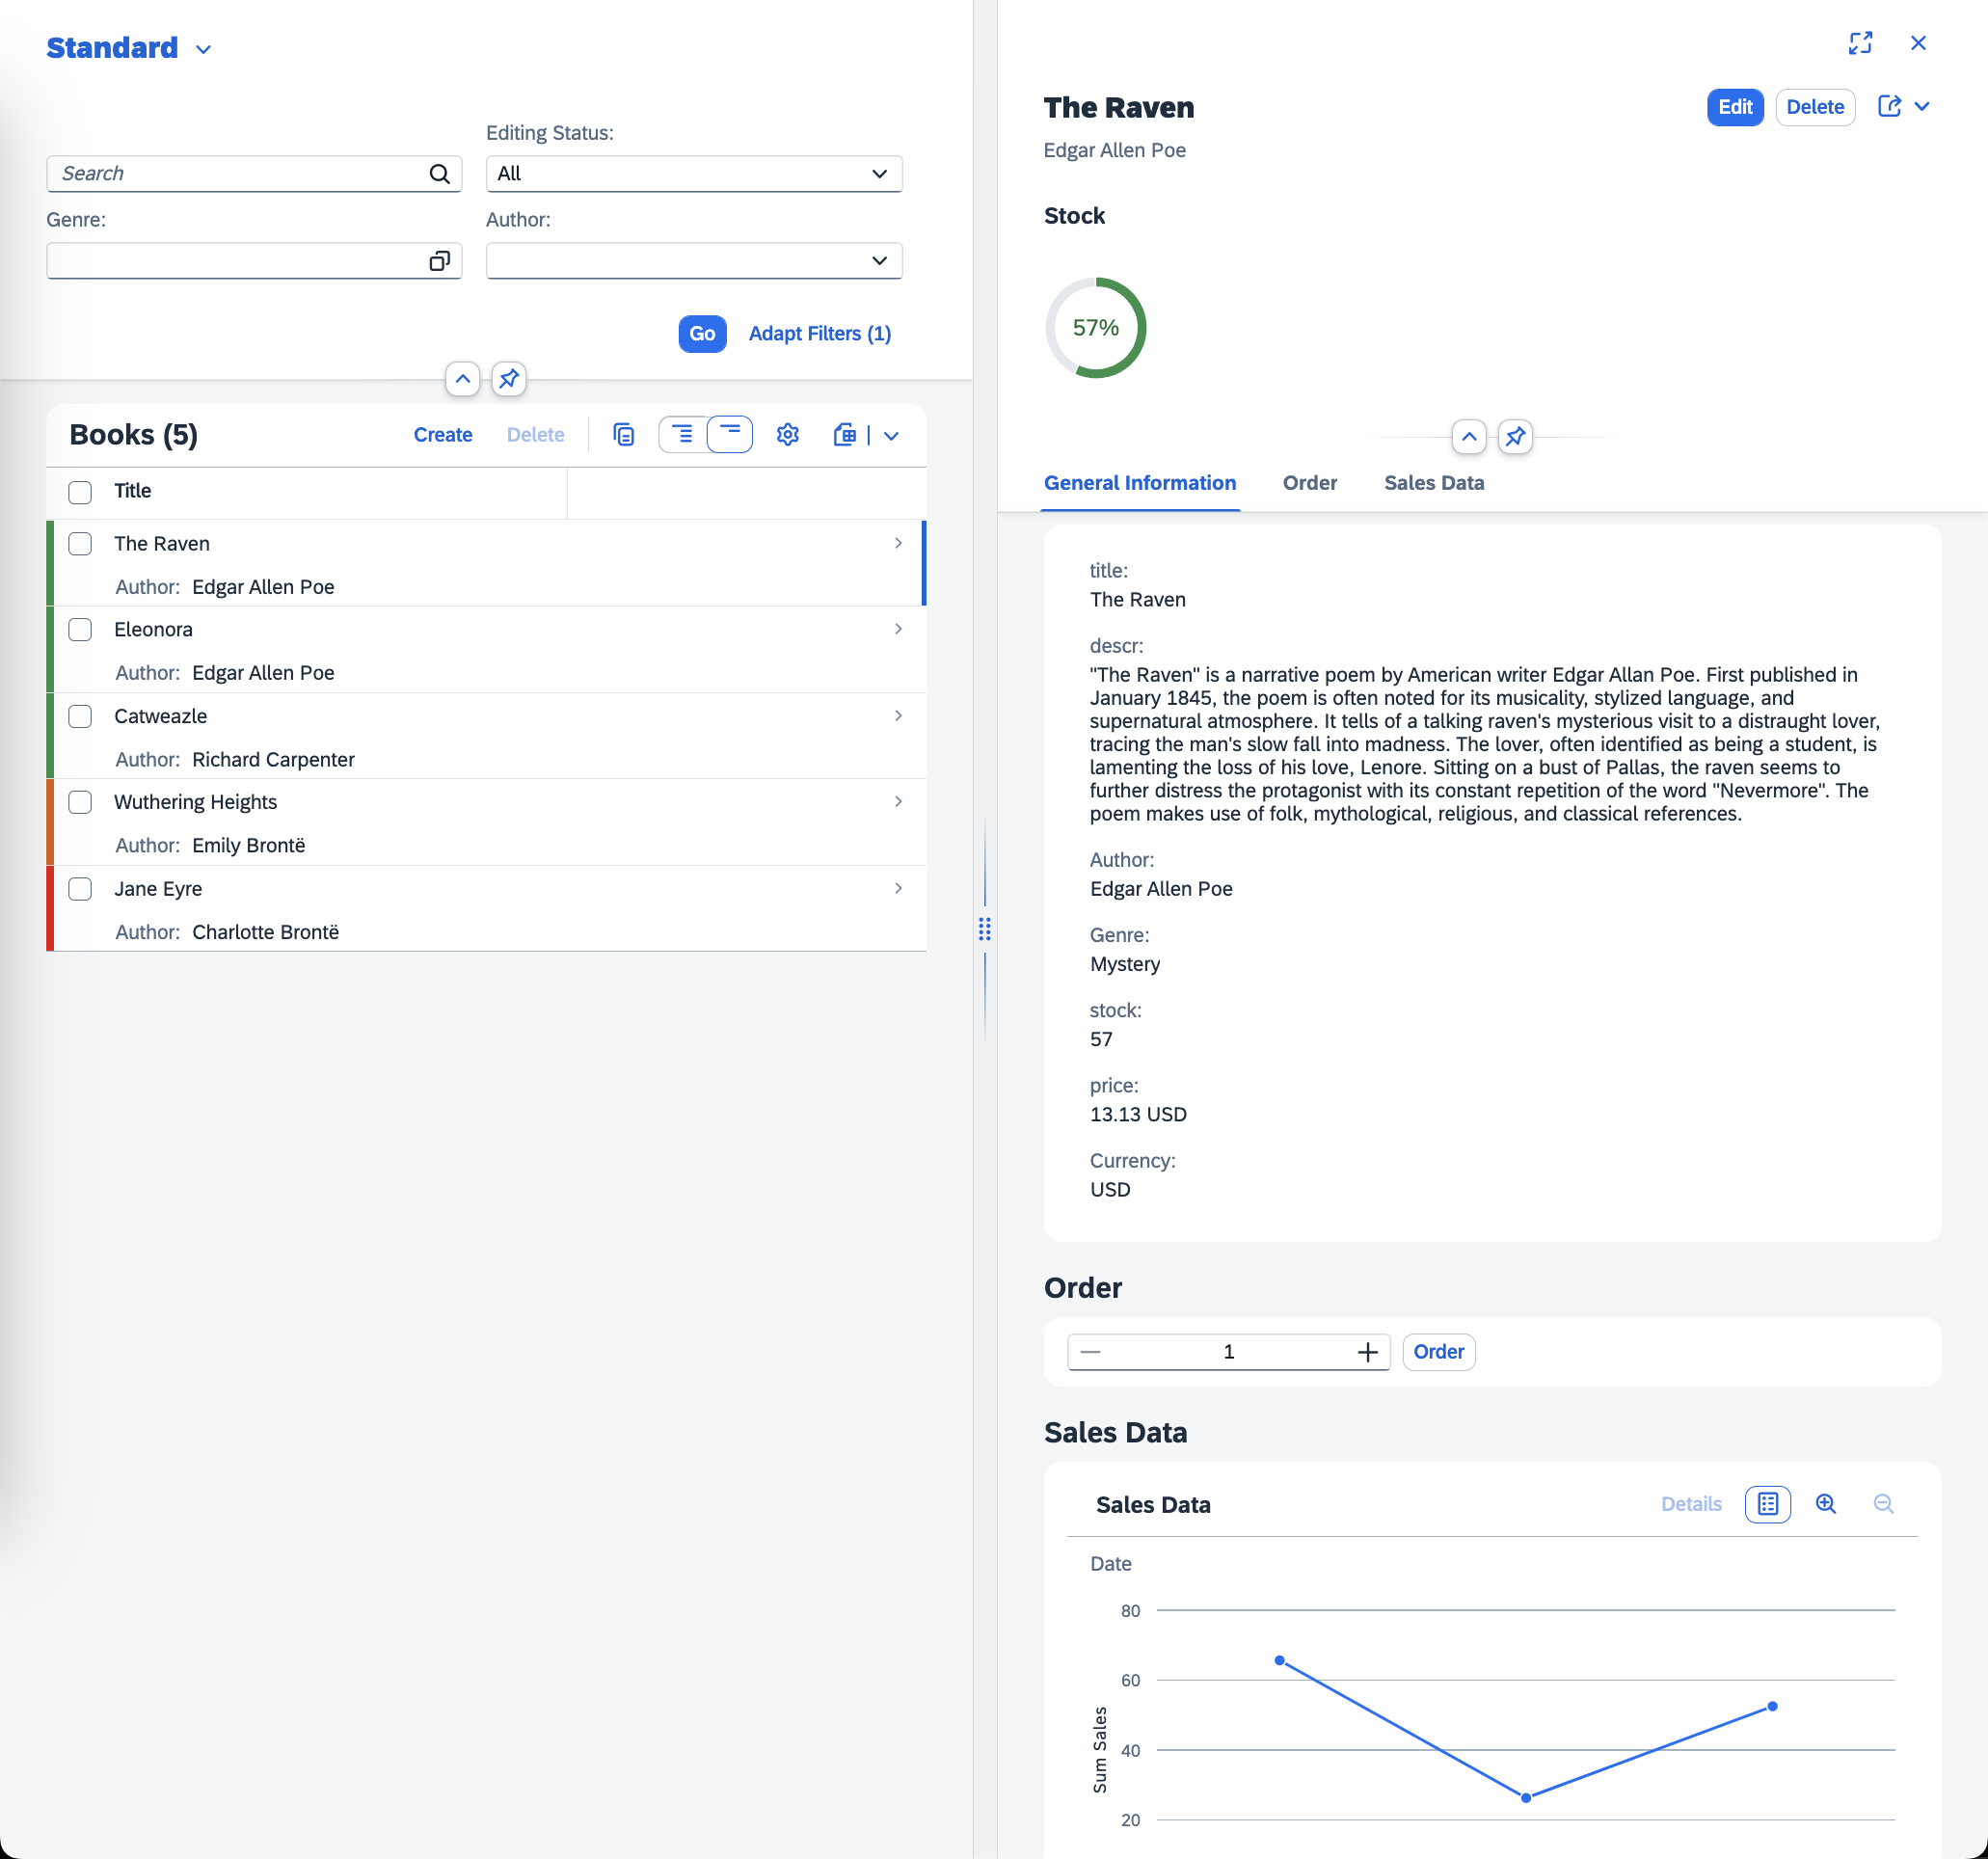Select all books via Title header checkbox
This screenshot has height=1859, width=1988.
click(x=80, y=492)
